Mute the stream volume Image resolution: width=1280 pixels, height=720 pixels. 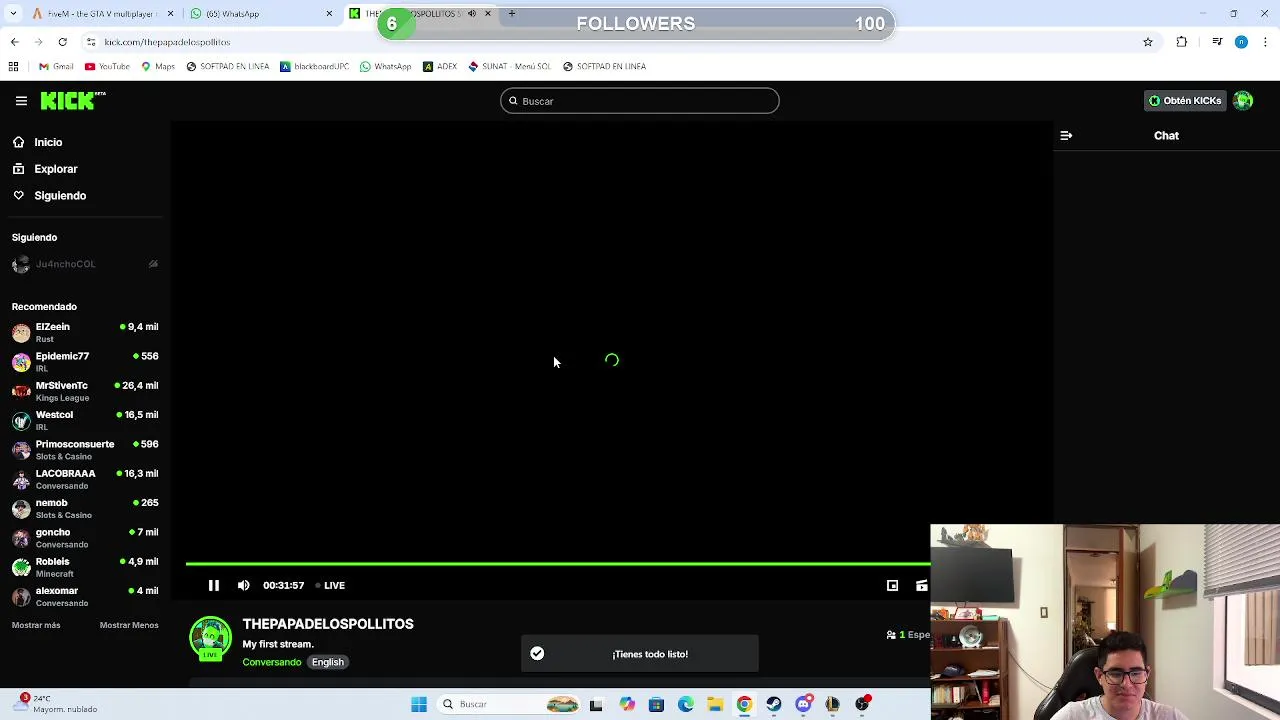click(244, 585)
